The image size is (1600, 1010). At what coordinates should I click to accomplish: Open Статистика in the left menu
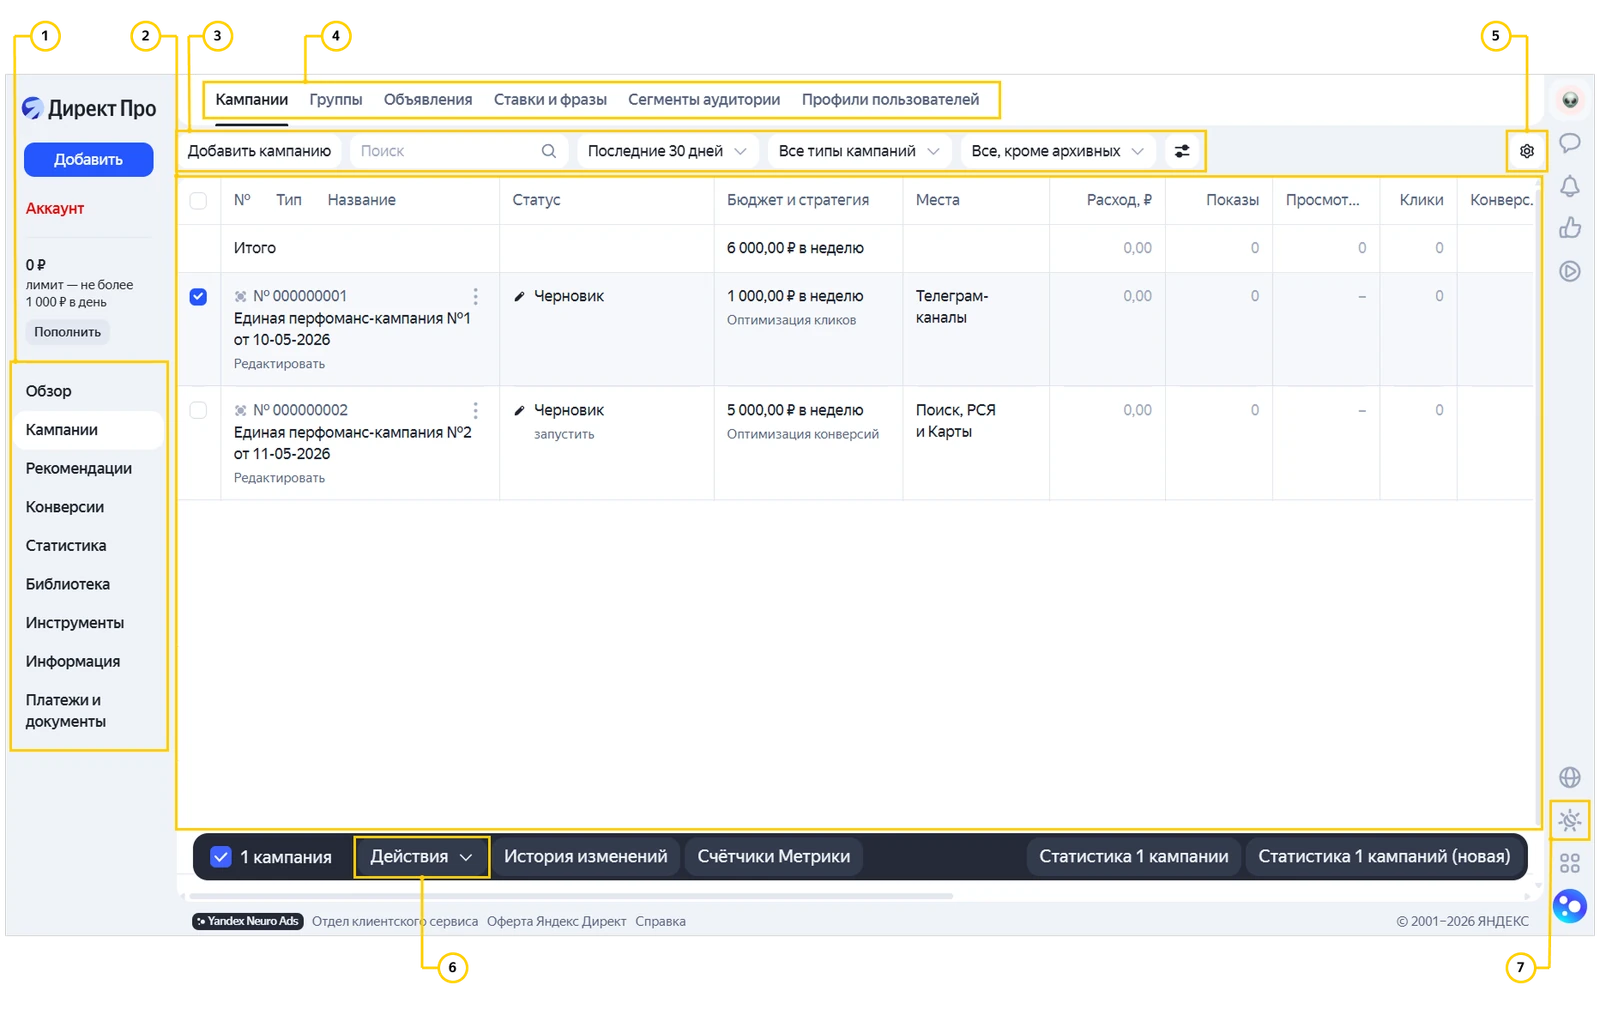click(66, 546)
